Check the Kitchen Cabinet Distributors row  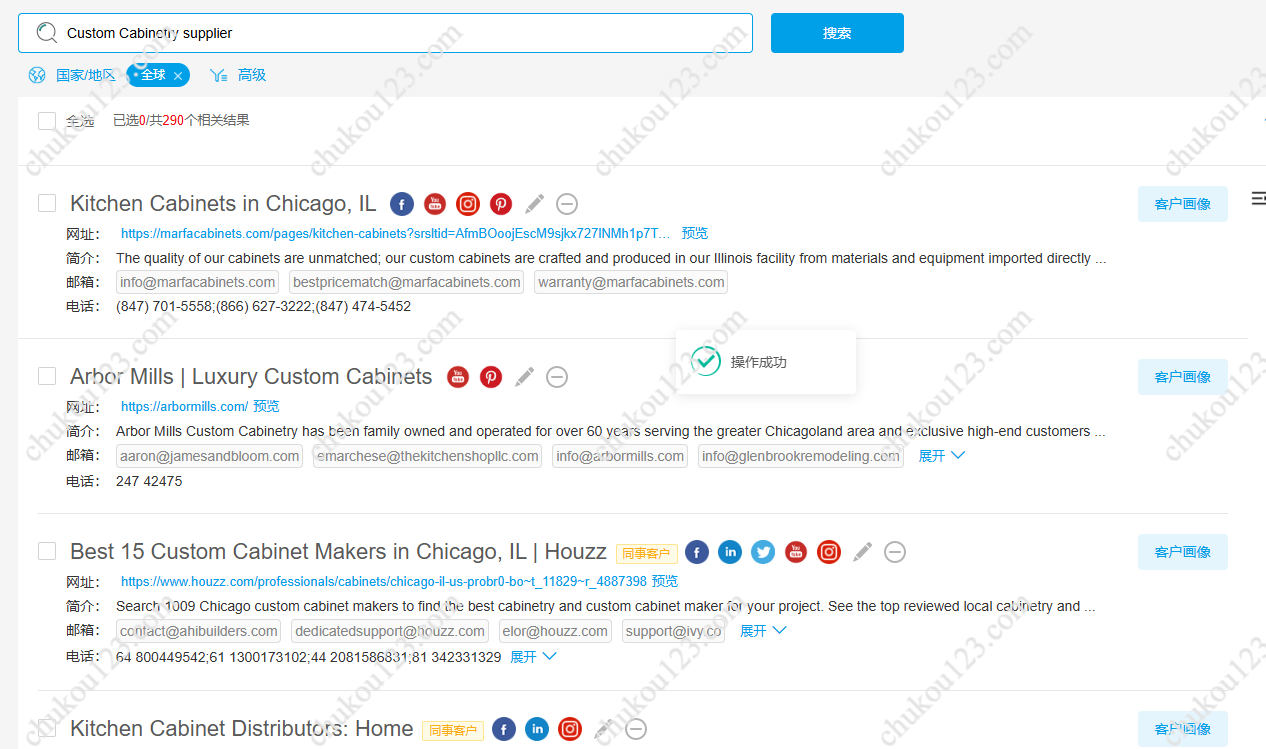point(47,728)
